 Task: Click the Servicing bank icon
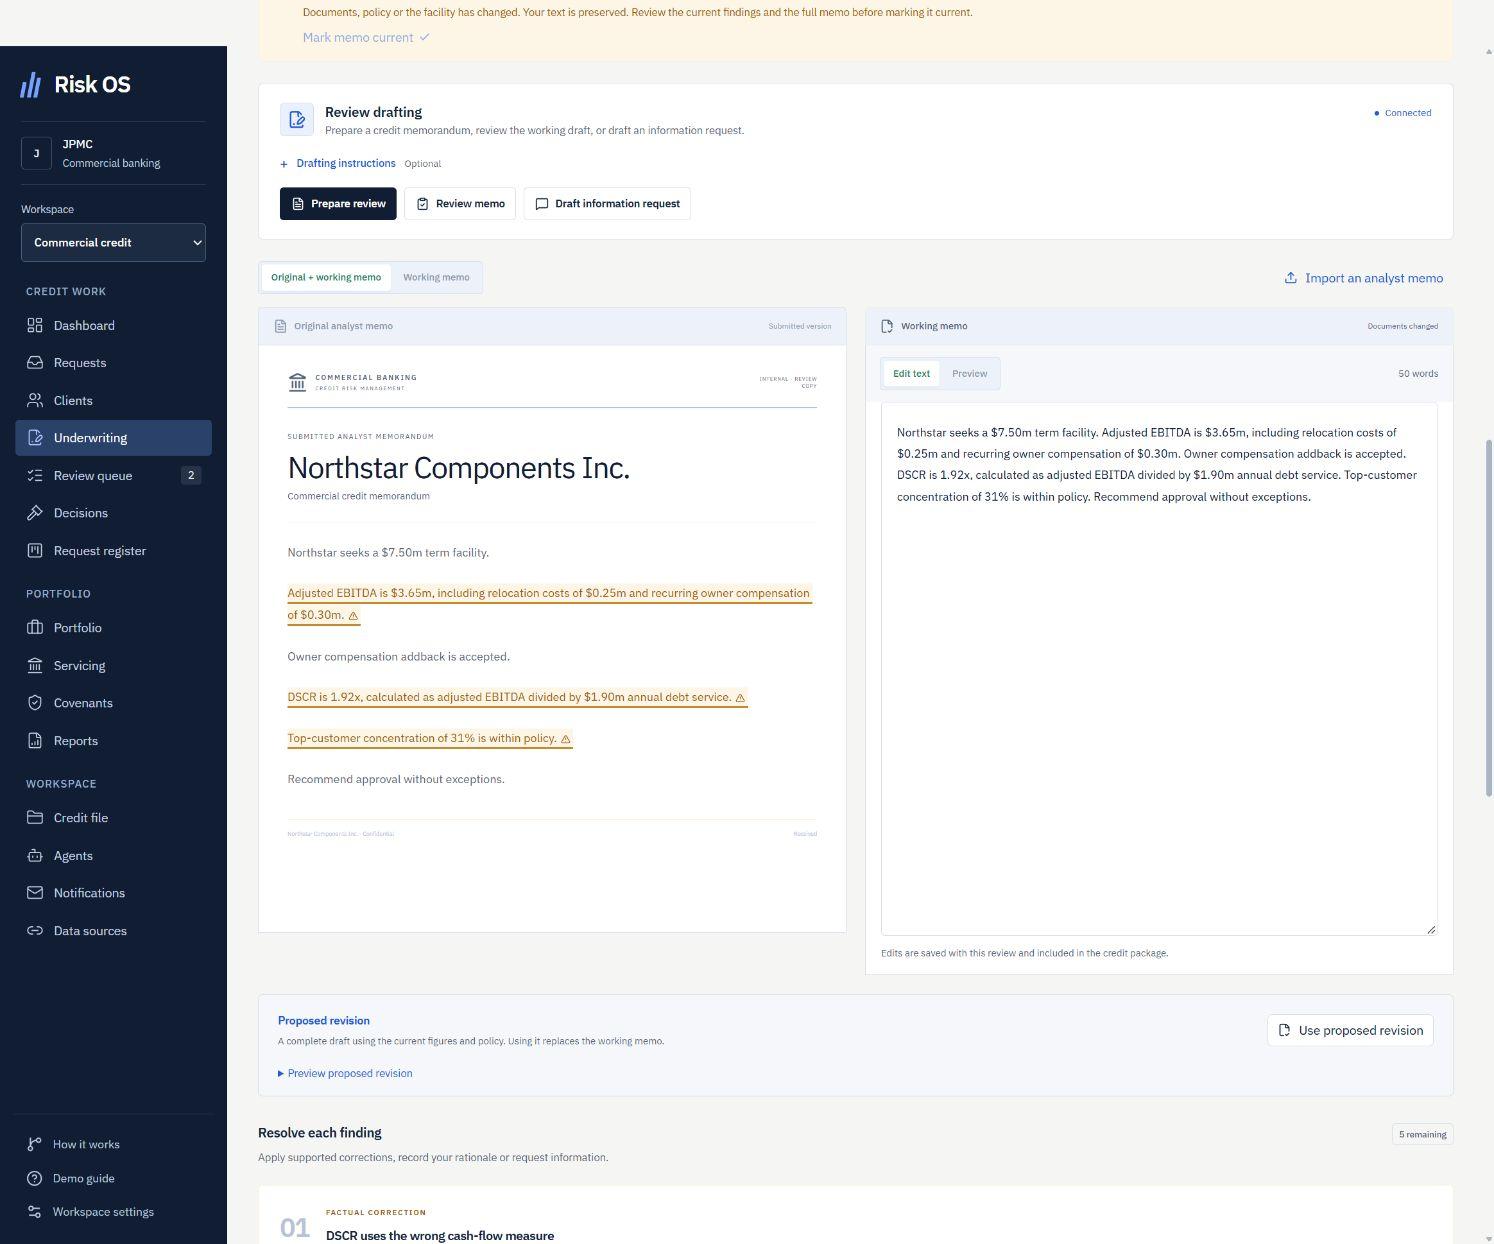pyautogui.click(x=35, y=666)
